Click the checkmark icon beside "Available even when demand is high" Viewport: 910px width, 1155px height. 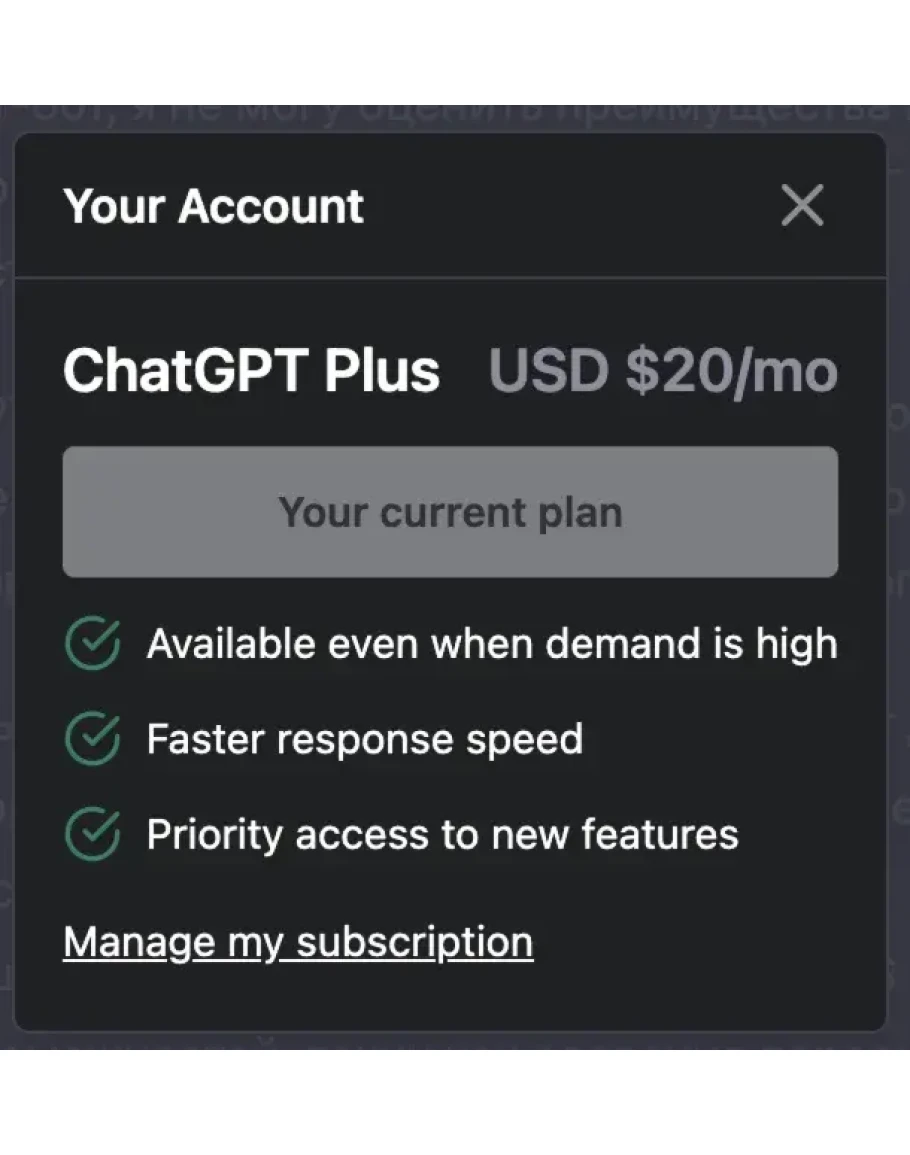tap(92, 644)
